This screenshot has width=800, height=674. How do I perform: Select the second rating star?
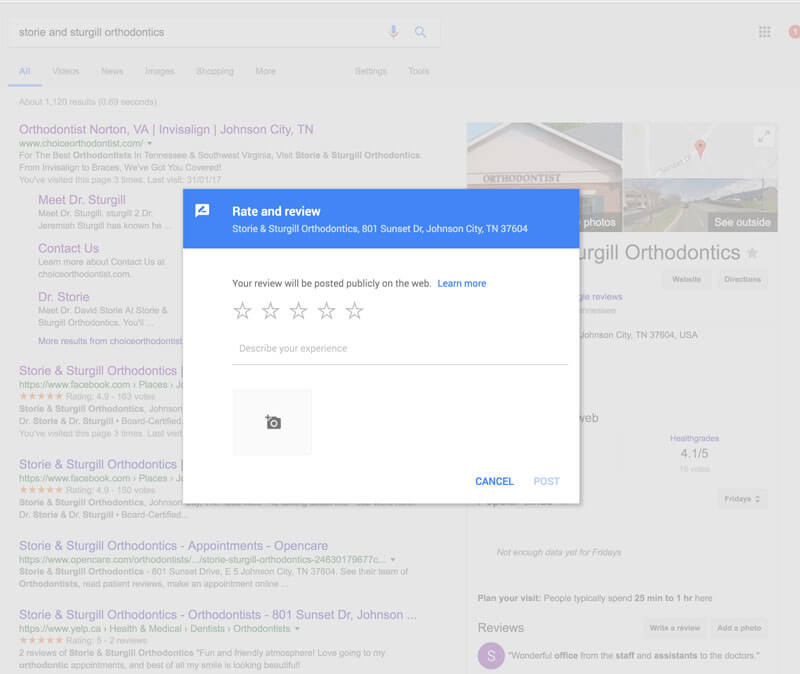(x=270, y=310)
